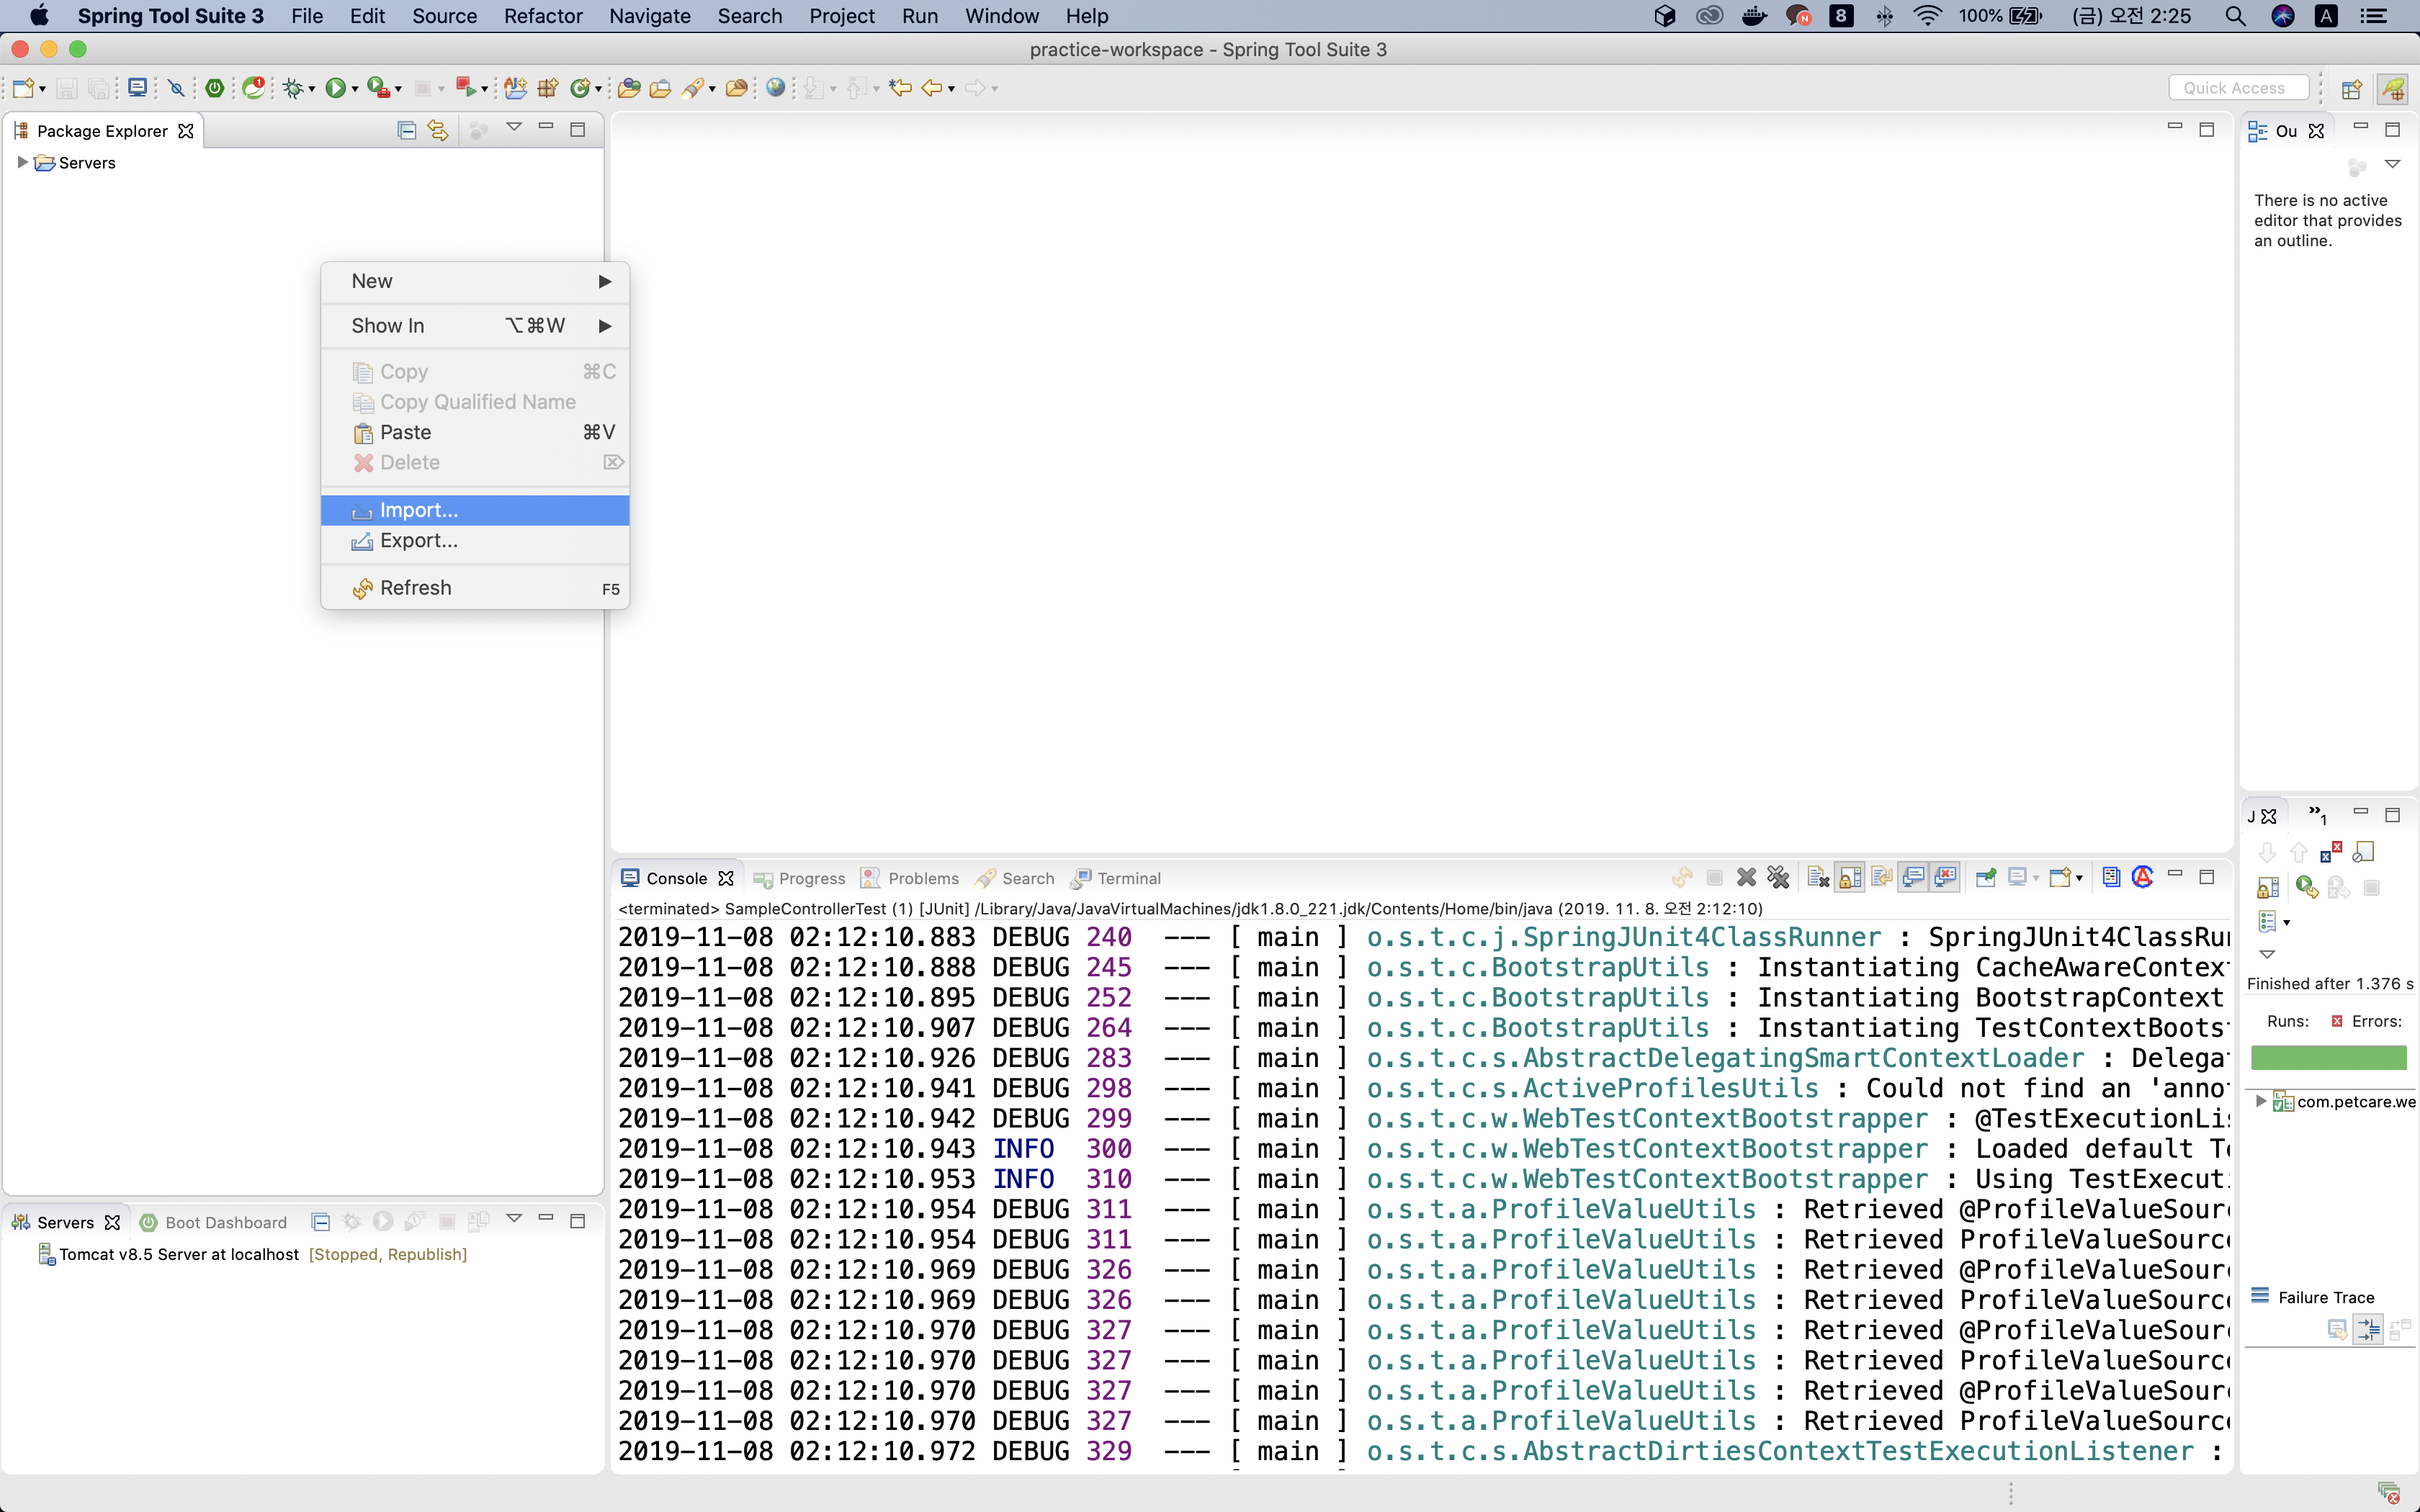Open the Run button dropdown arrow
2420x1512 pixels.
point(355,90)
